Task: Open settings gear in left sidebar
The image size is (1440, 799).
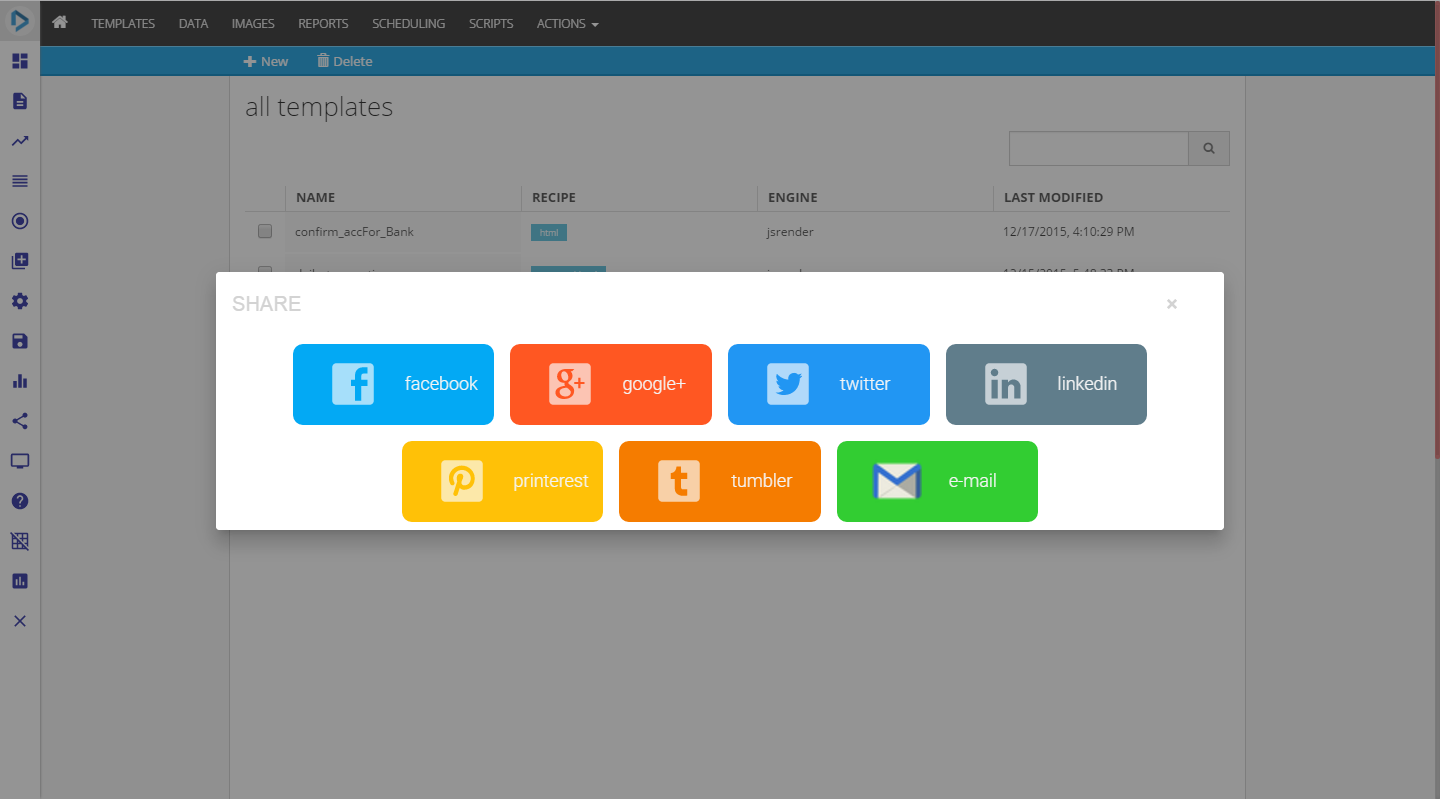Action: pyautogui.click(x=20, y=301)
